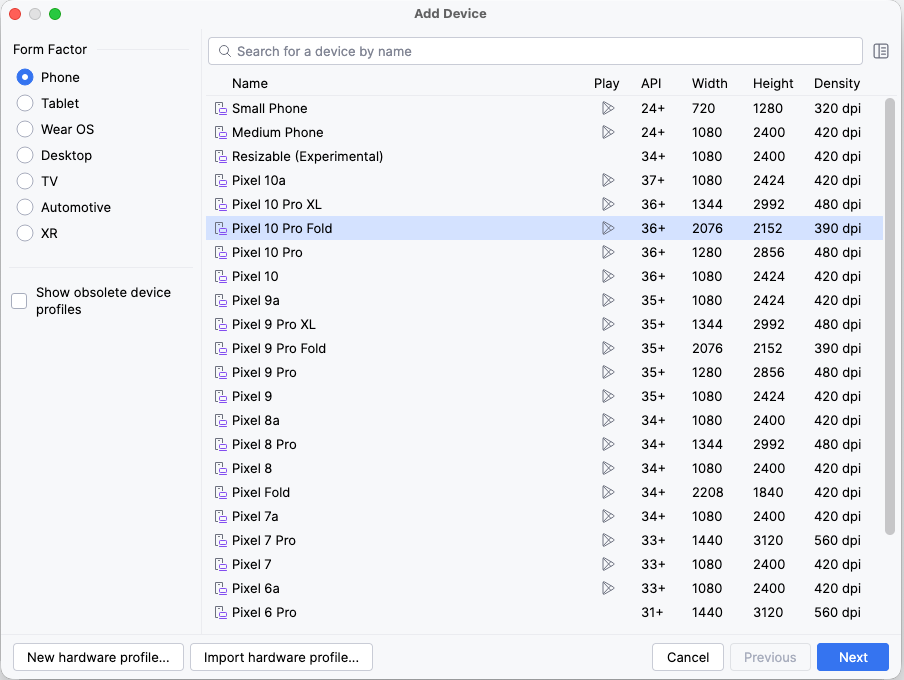Click the Play Store icon for Pixel Fold
The height and width of the screenshot is (680, 904).
click(x=608, y=493)
